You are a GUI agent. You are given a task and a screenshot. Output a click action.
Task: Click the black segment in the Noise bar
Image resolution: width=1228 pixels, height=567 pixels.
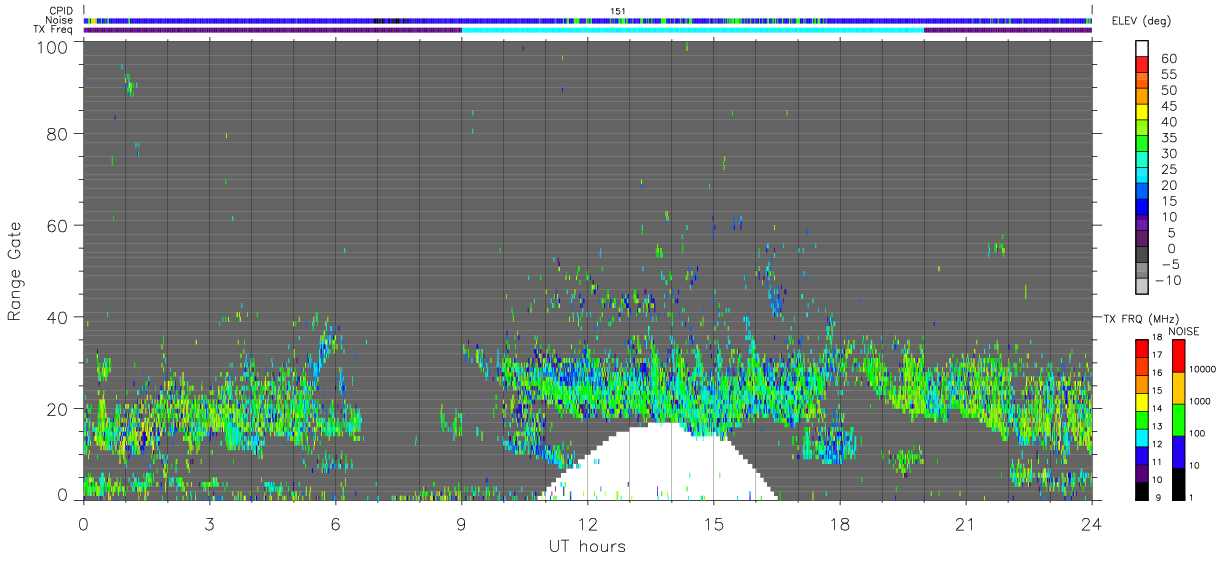click(387, 20)
